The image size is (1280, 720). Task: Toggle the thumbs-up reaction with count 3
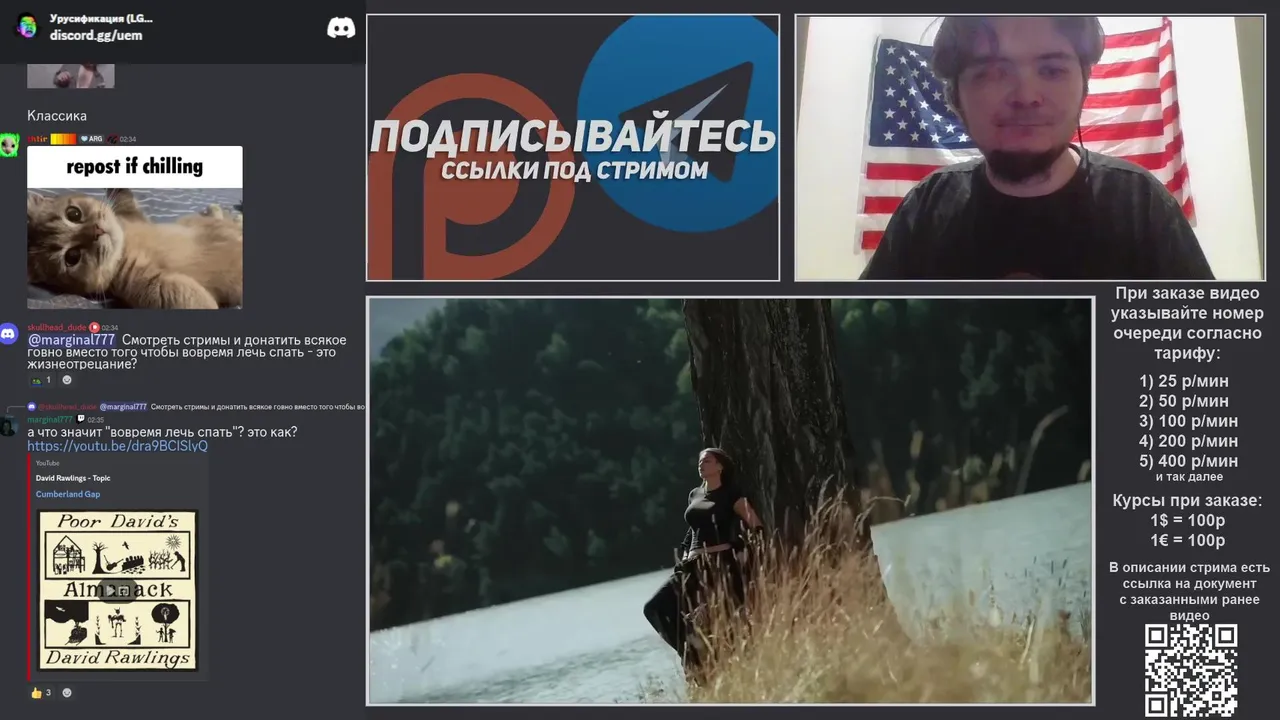tap(41, 692)
